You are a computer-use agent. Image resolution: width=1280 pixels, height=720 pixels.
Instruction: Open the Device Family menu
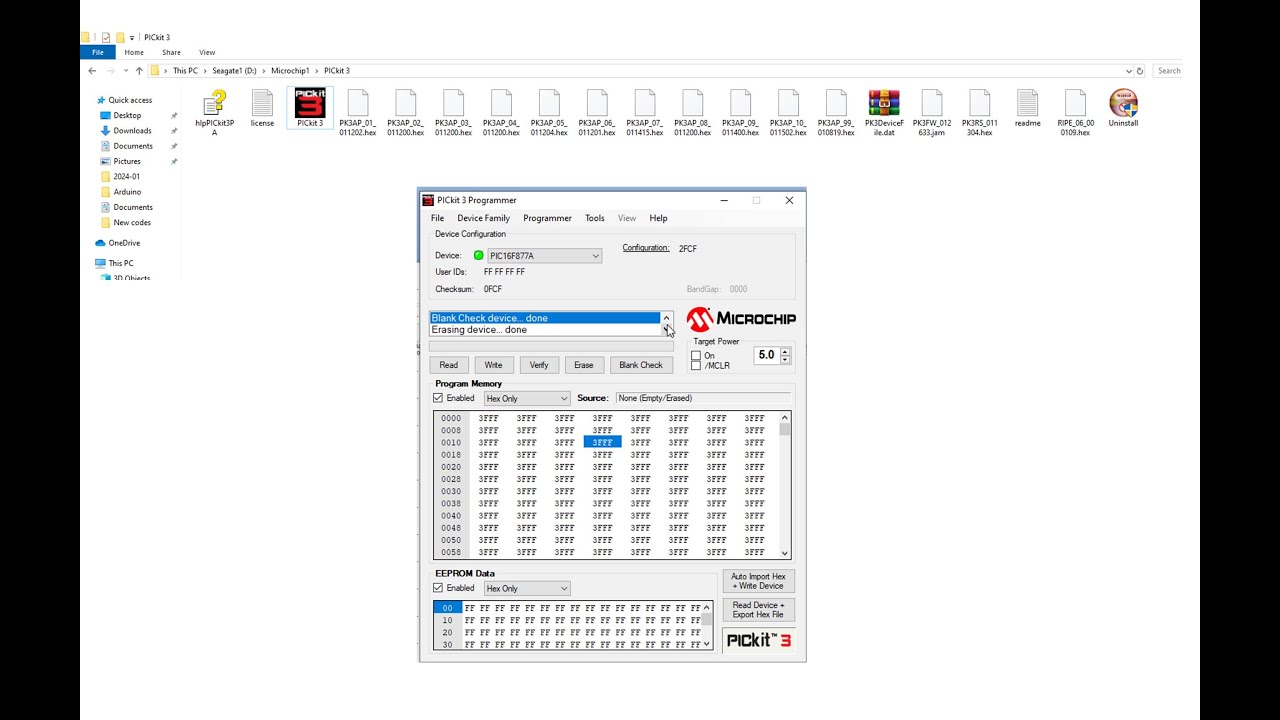(x=483, y=218)
